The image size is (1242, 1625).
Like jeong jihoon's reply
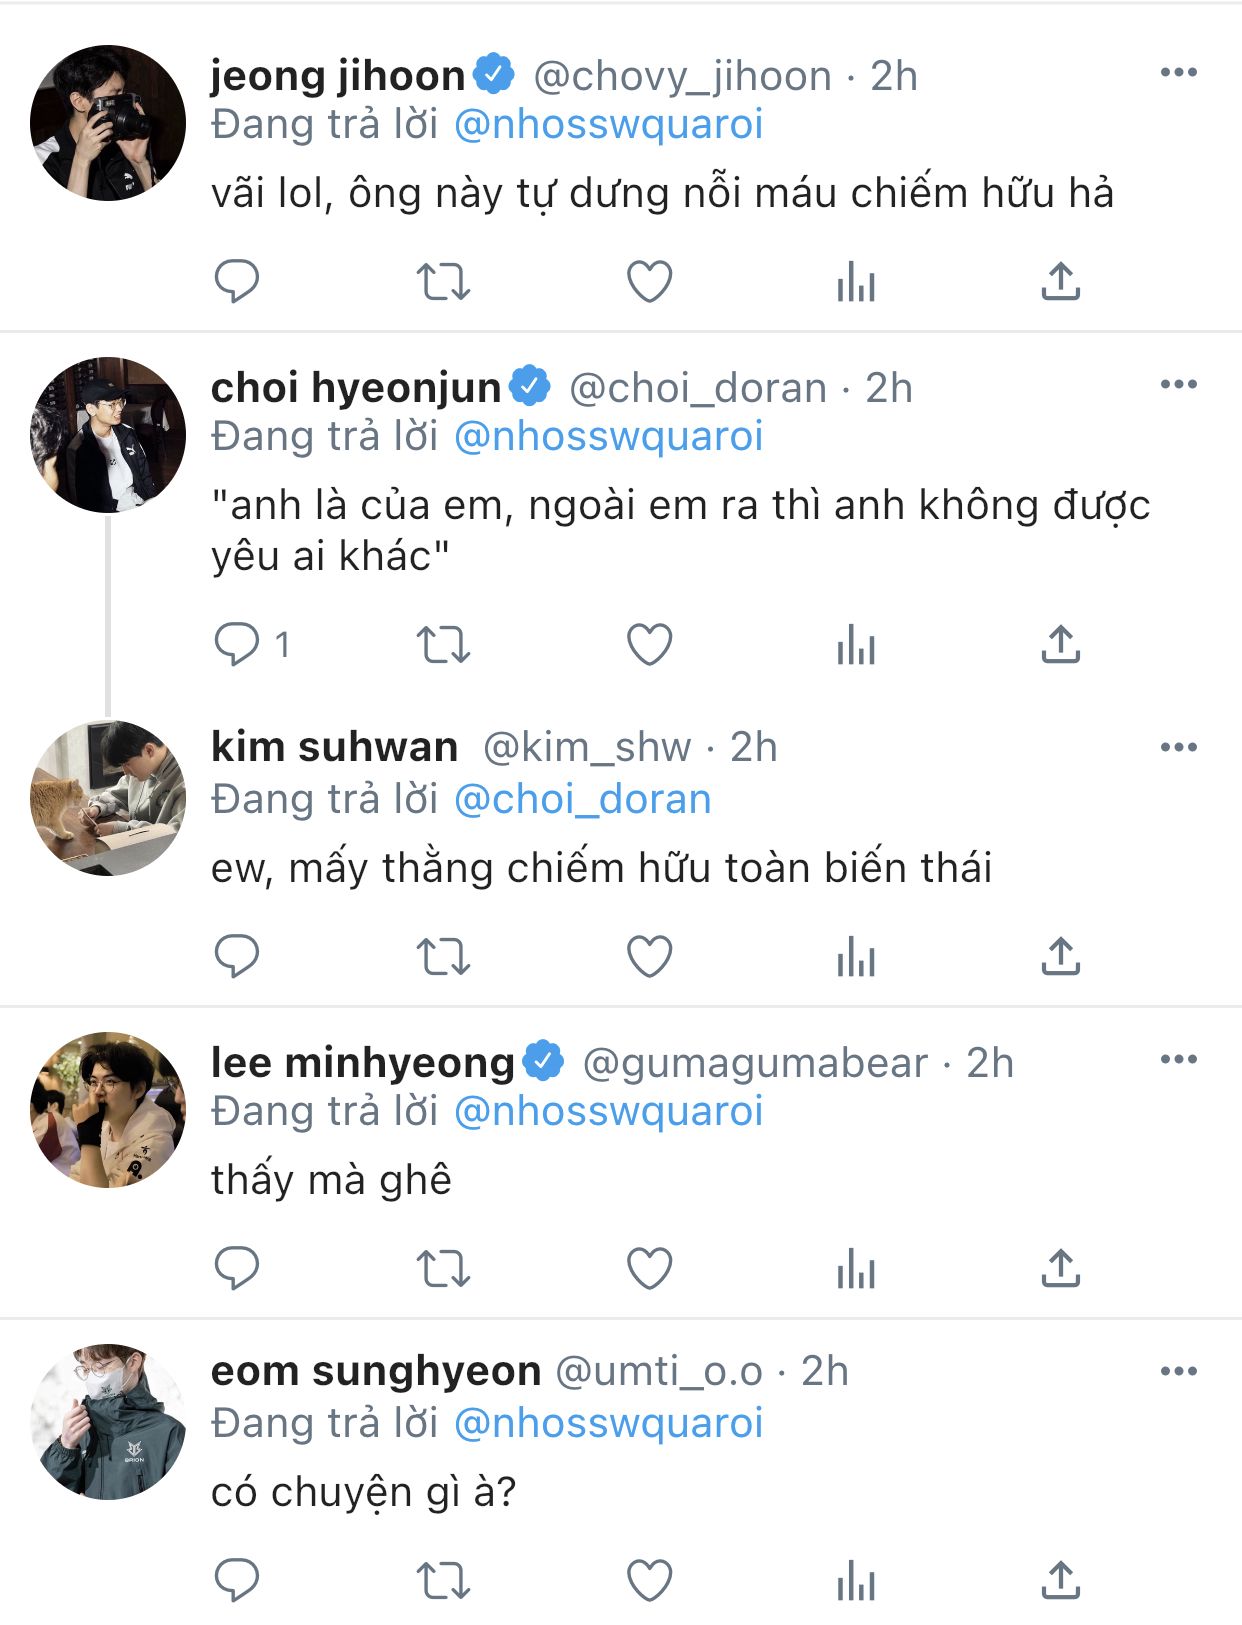point(649,281)
